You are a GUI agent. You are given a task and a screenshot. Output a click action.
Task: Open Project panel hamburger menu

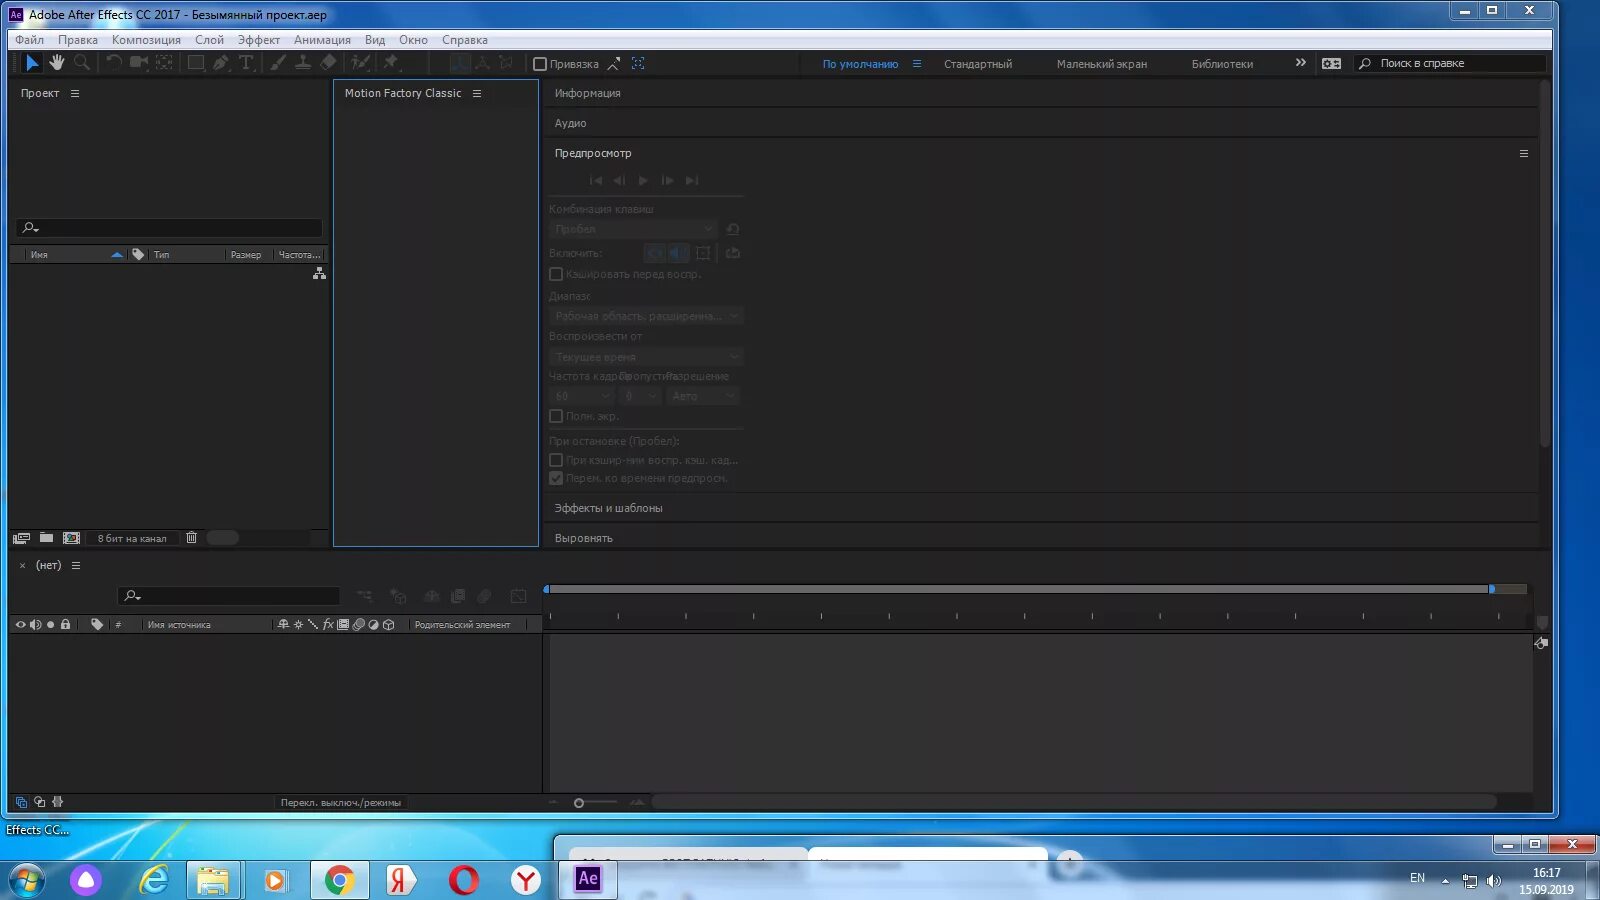coord(75,93)
